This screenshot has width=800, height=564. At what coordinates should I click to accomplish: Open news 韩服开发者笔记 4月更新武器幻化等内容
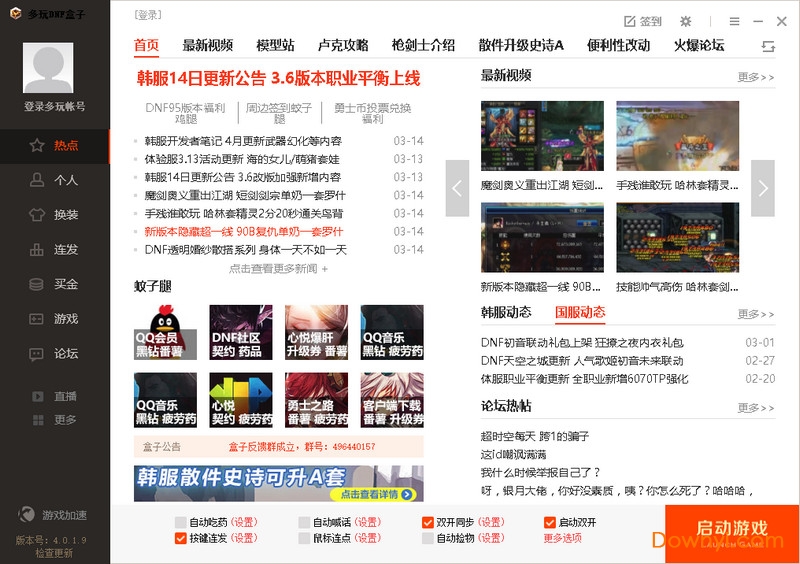[x=243, y=141]
